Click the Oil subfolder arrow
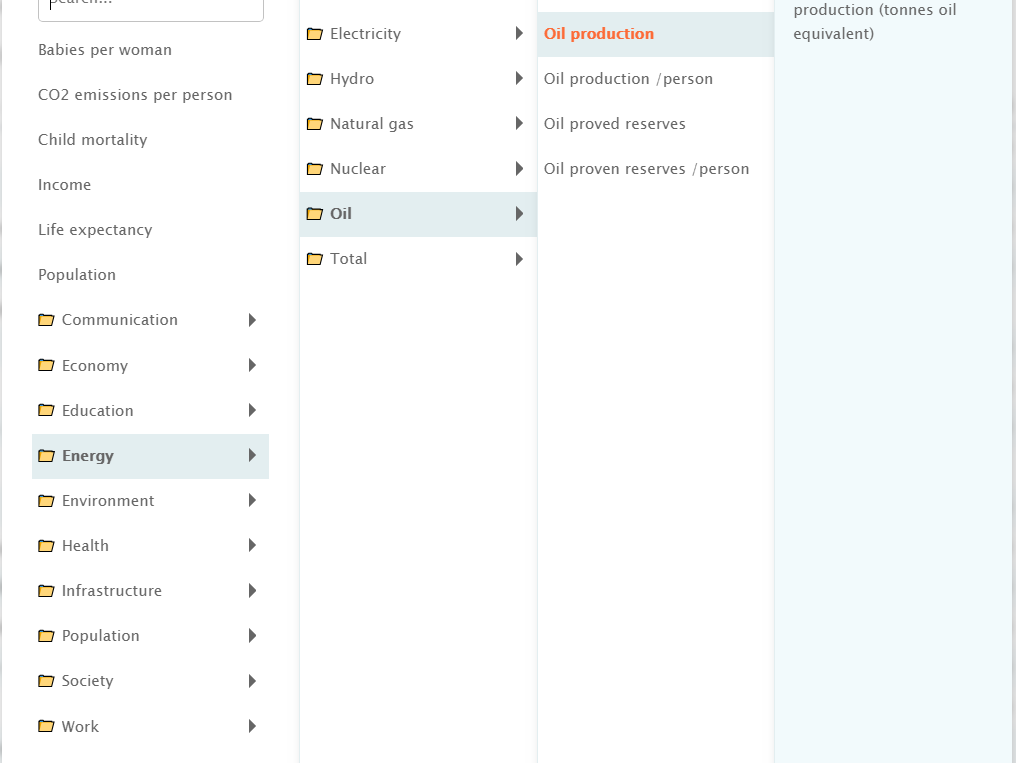The image size is (1016, 763). tap(519, 214)
